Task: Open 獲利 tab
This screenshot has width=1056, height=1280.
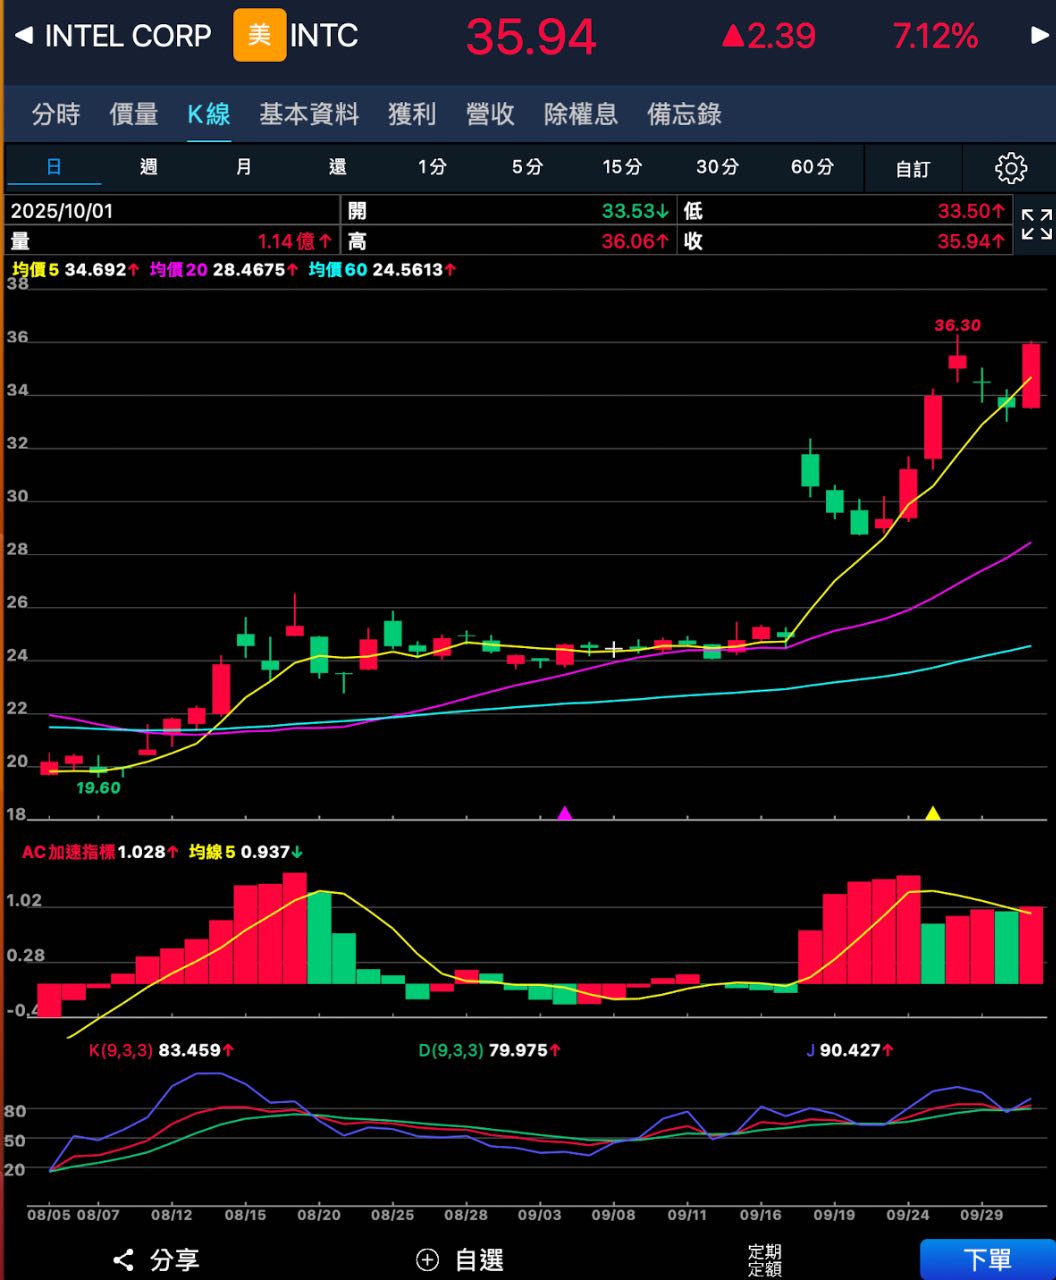Action: pyautogui.click(x=412, y=114)
